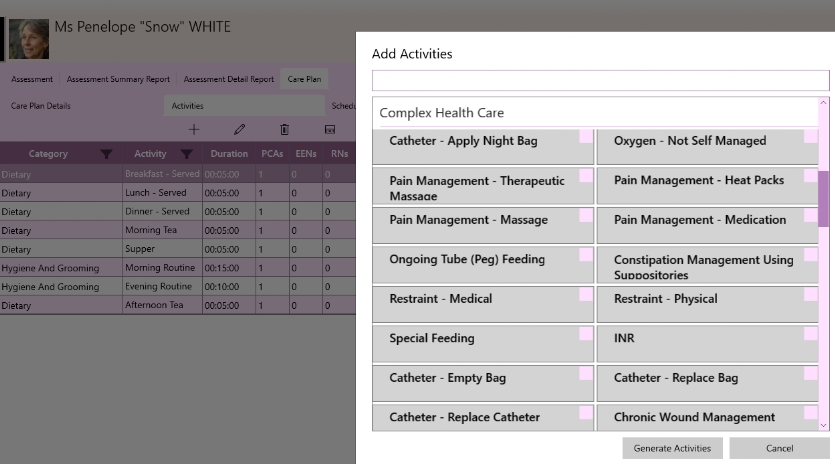Click the Complex Health Care group heading

[x=441, y=113]
